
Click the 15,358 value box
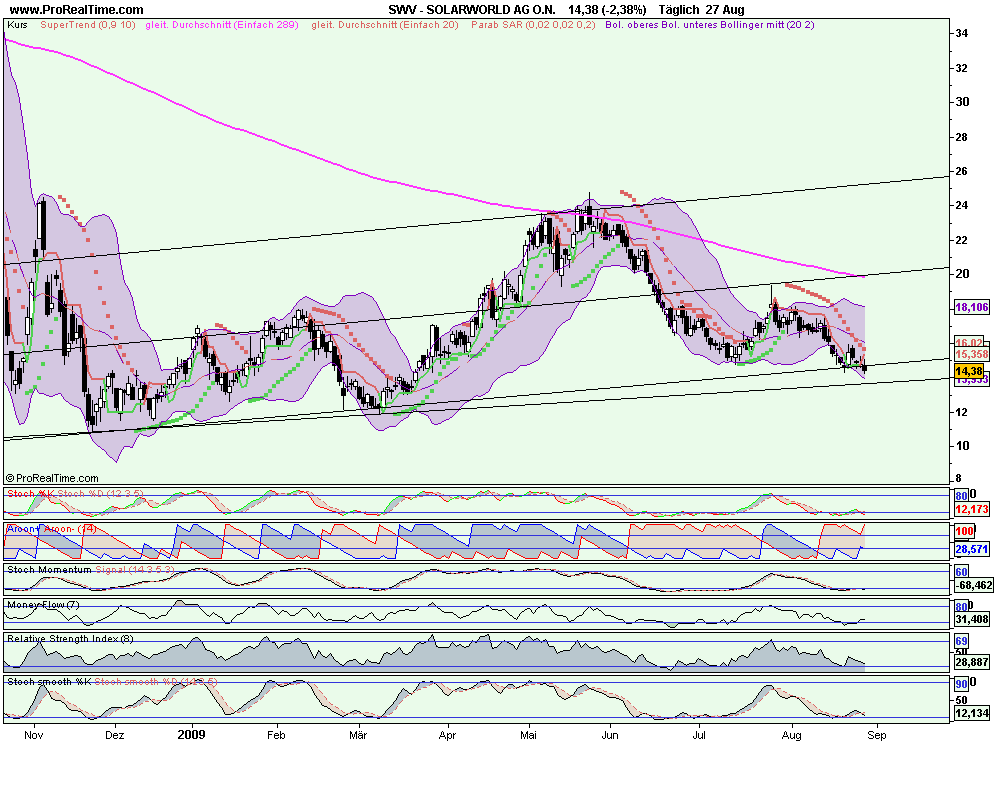click(971, 354)
